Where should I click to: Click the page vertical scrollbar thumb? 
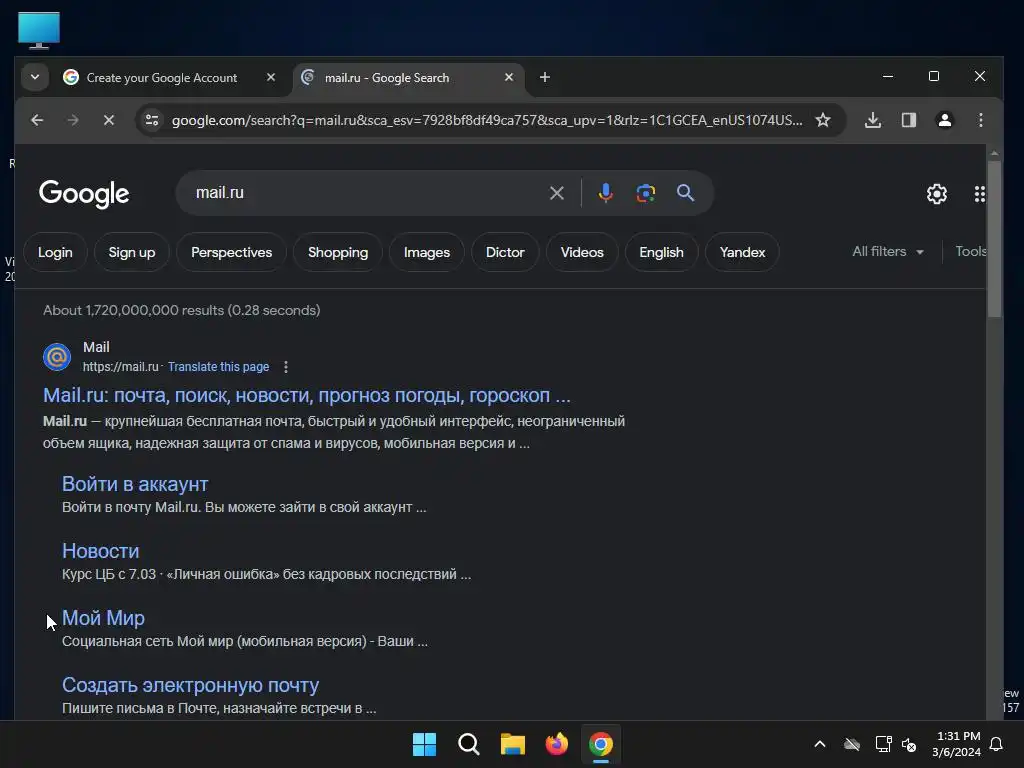click(994, 238)
